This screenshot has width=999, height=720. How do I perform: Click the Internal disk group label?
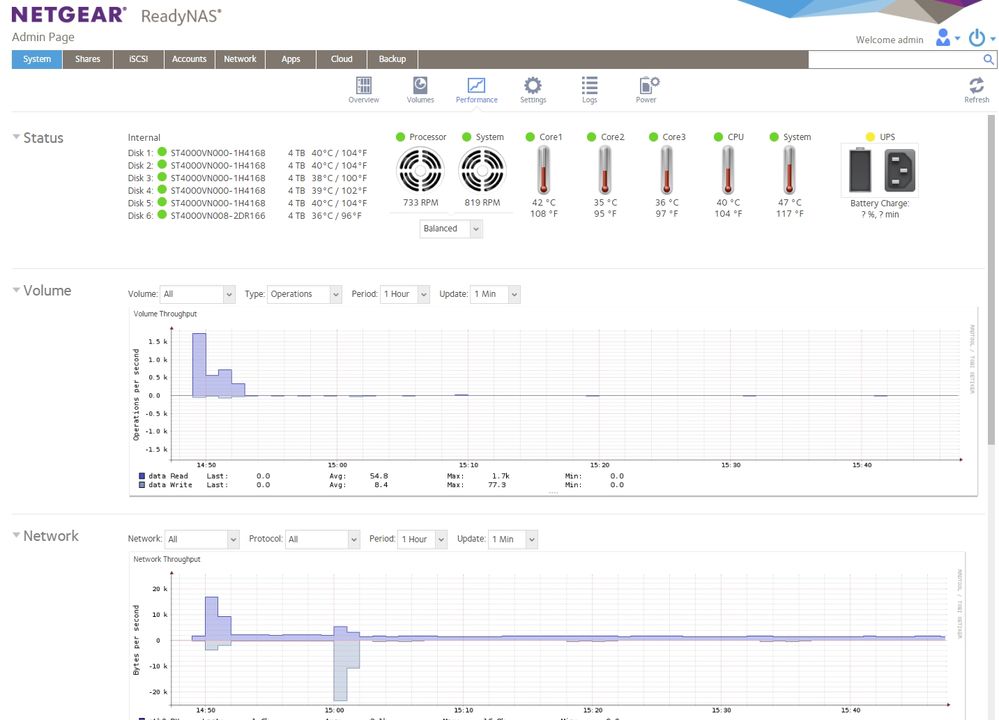coord(144,138)
